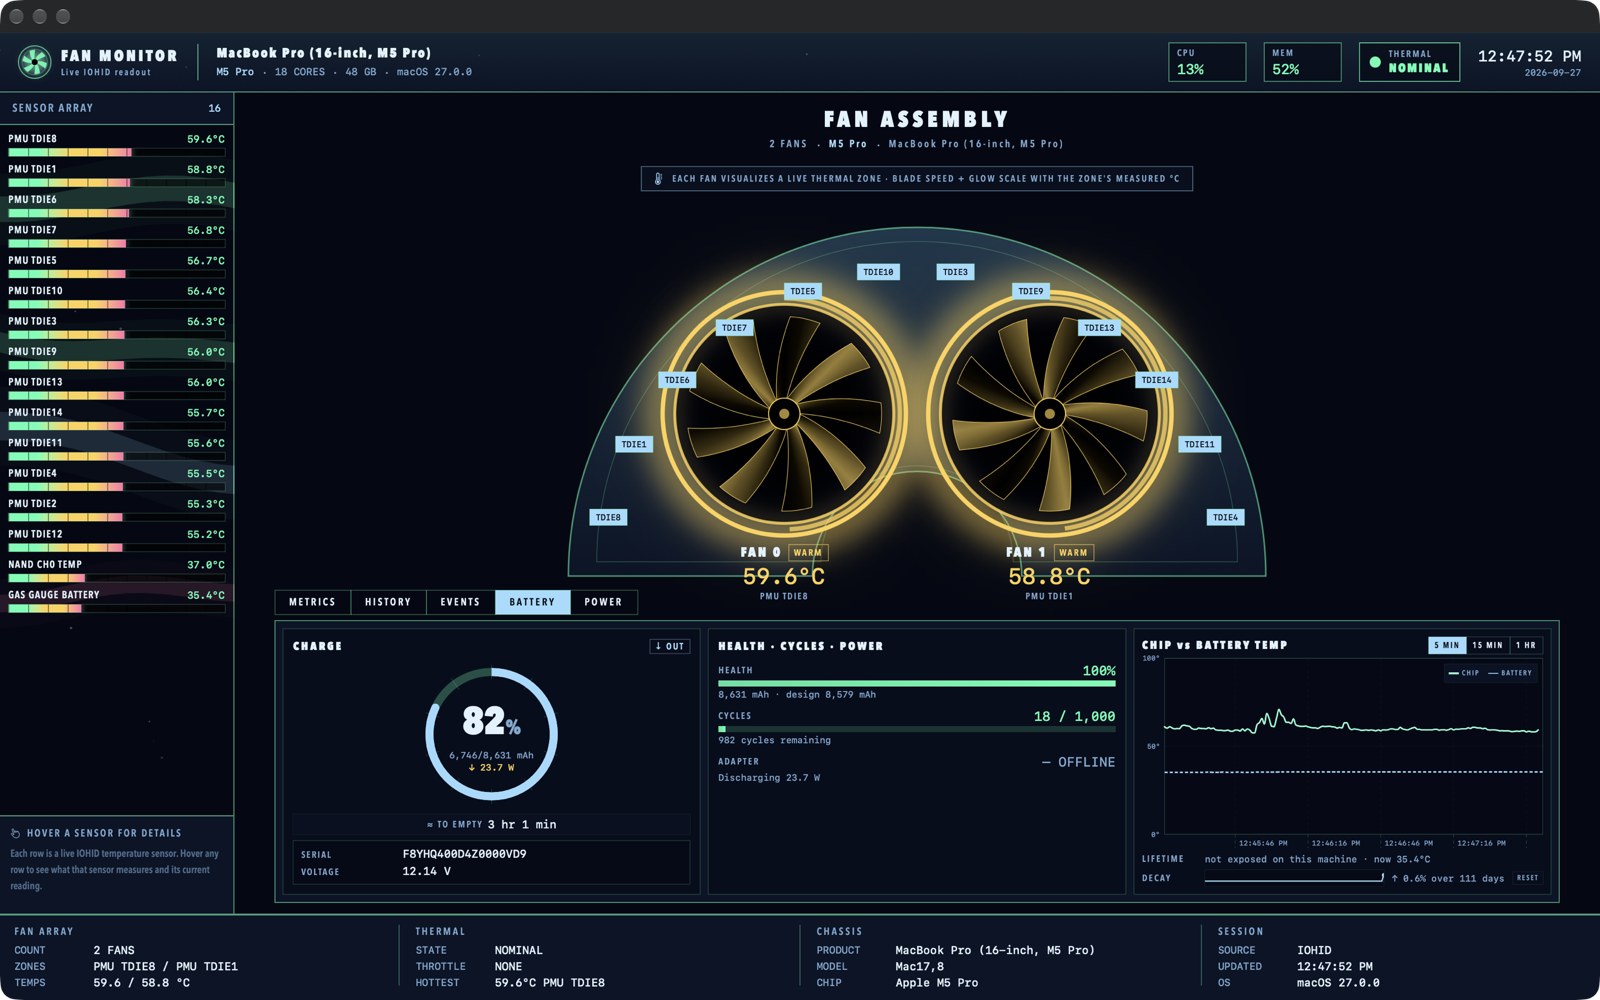Select the GAS GAUGE BATTERY sensor row
The width and height of the screenshot is (1600, 1000).
point(117,600)
